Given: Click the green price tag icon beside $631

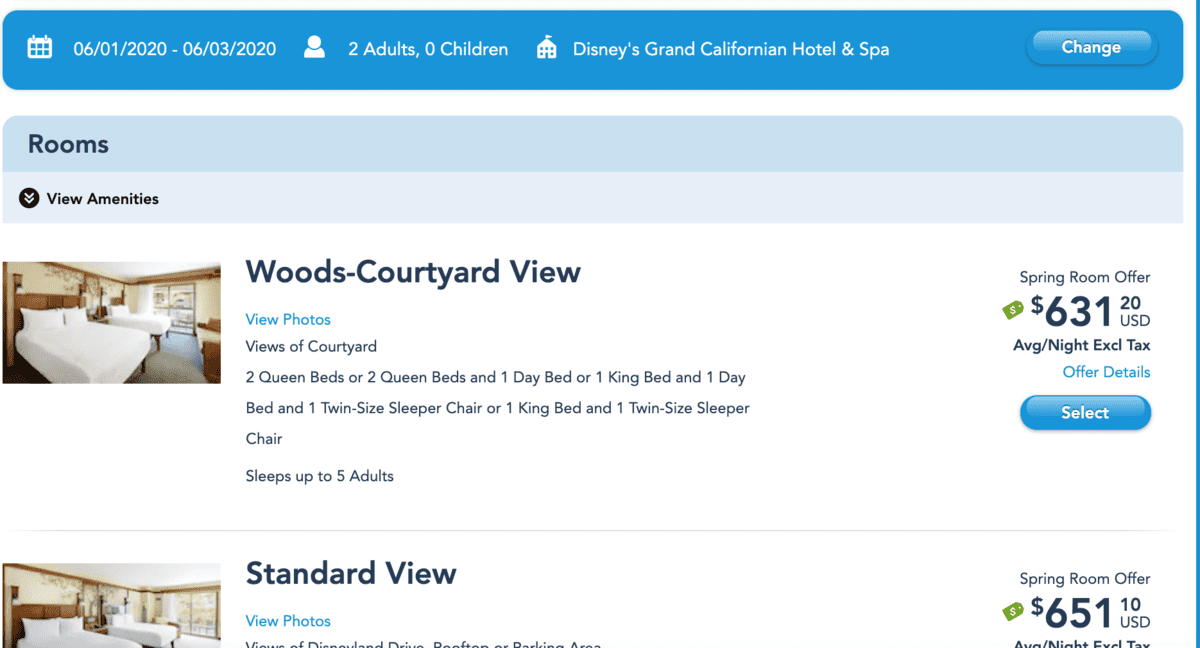Looking at the screenshot, I should pyautogui.click(x=1013, y=311).
